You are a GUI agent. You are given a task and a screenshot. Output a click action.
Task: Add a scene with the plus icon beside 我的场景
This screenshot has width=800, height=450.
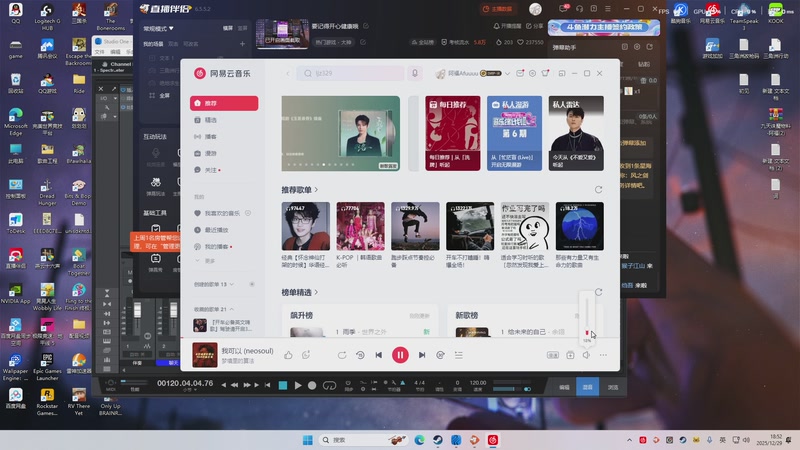tap(242, 44)
